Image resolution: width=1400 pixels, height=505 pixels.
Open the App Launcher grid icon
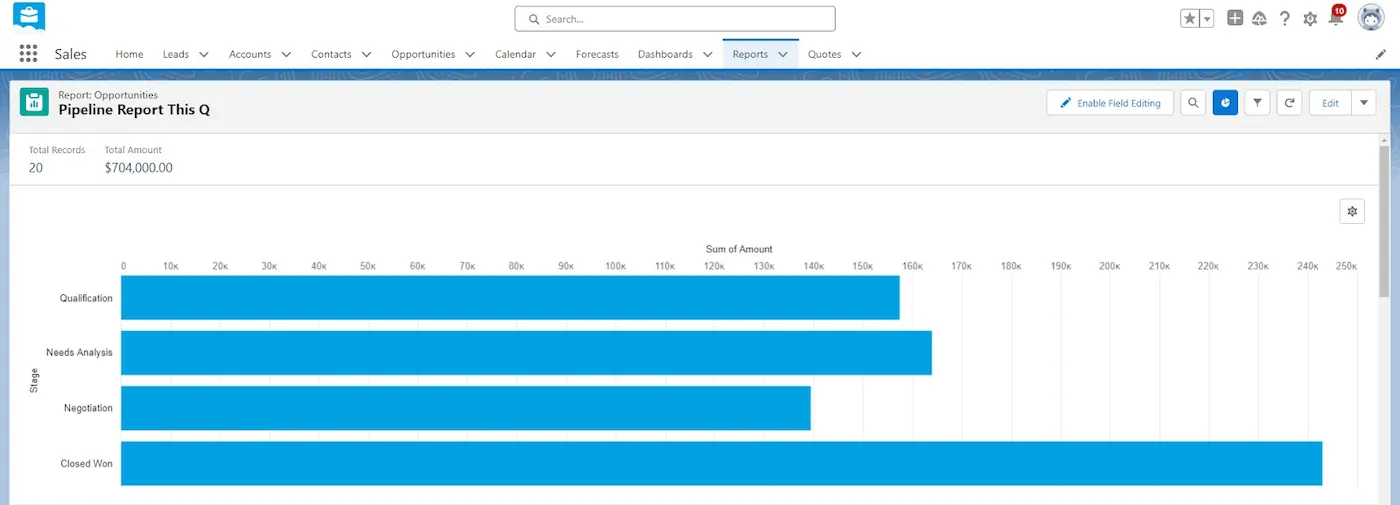tap(28, 54)
